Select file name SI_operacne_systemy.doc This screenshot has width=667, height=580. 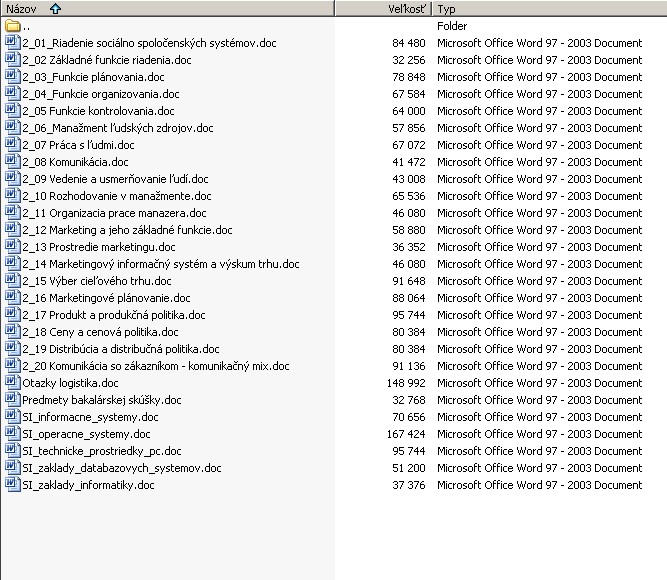(86, 434)
